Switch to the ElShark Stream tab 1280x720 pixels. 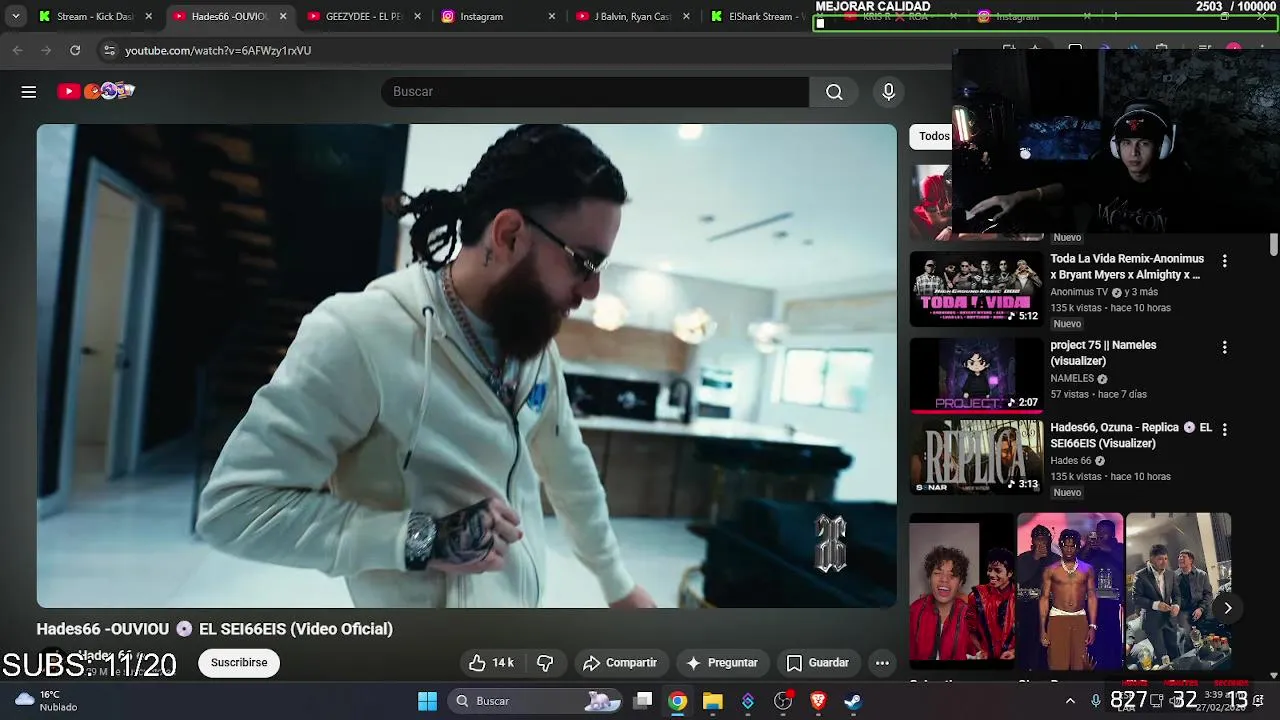coord(765,17)
